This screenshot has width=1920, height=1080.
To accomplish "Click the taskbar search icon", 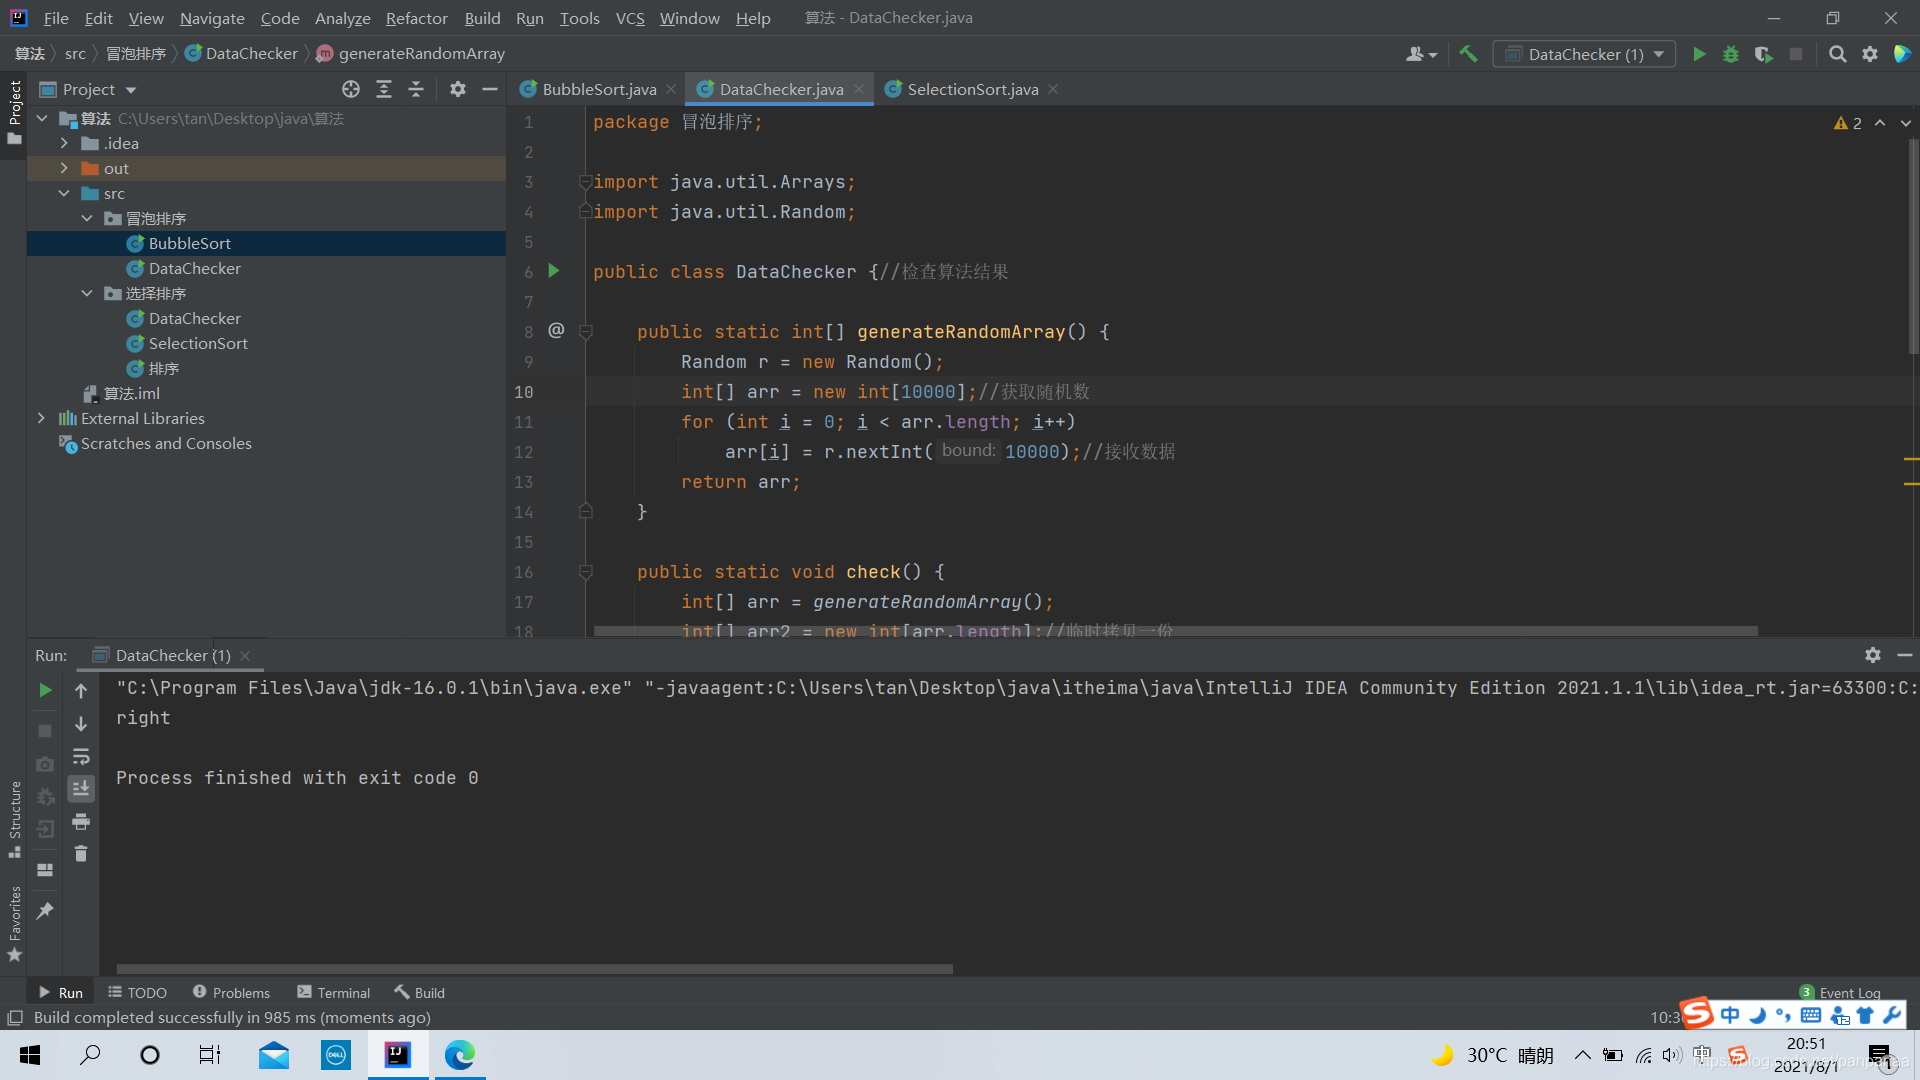I will click(90, 1055).
